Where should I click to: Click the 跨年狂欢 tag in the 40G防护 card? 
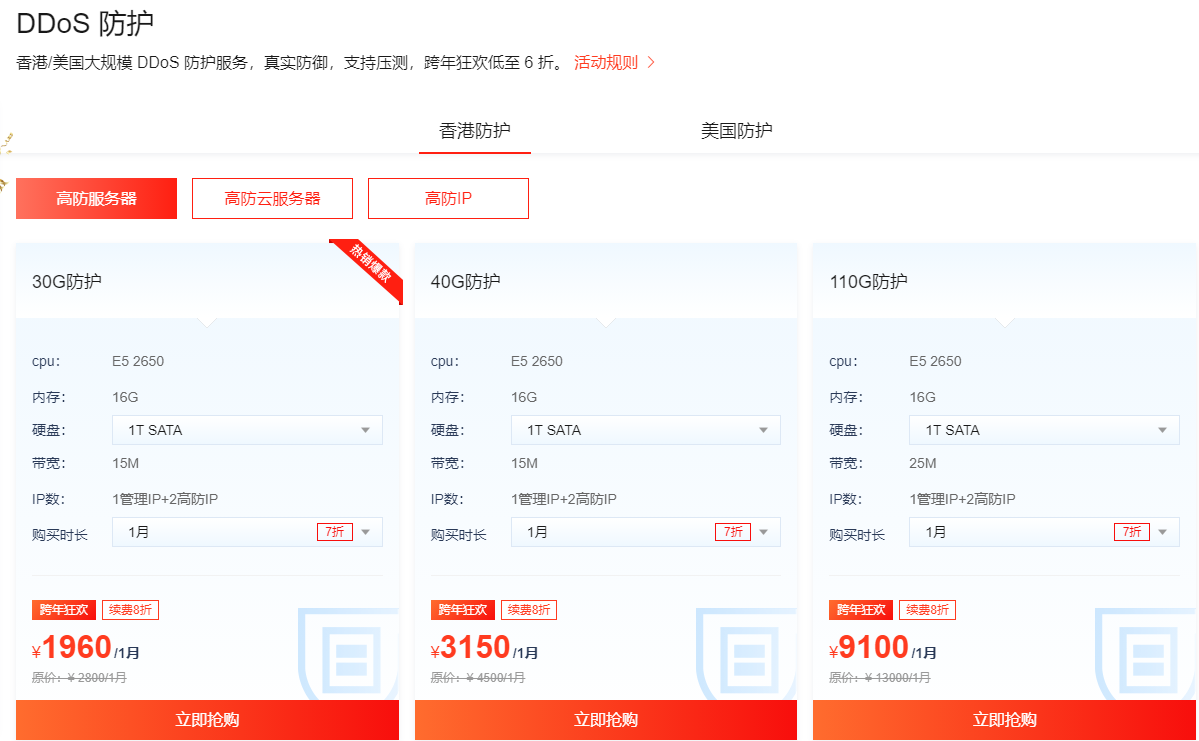463,609
